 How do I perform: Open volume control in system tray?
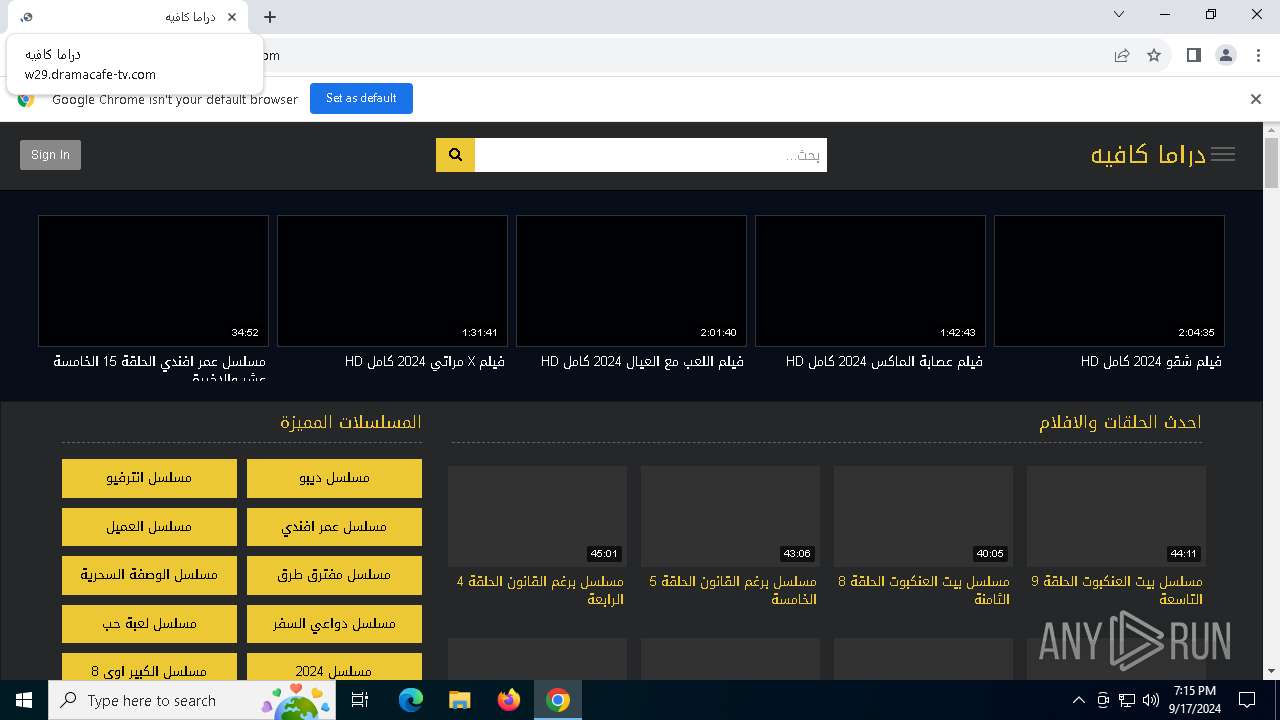click(x=1151, y=700)
